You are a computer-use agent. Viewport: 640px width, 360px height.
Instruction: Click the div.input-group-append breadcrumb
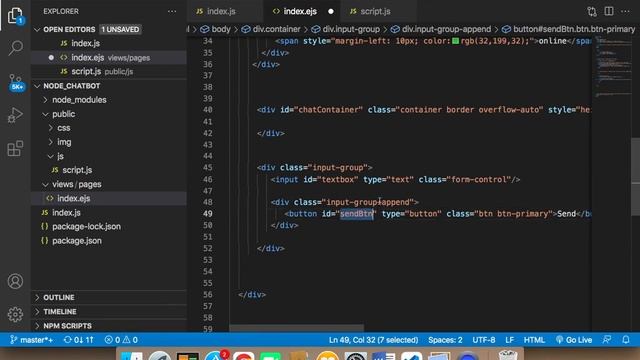(x=446, y=29)
